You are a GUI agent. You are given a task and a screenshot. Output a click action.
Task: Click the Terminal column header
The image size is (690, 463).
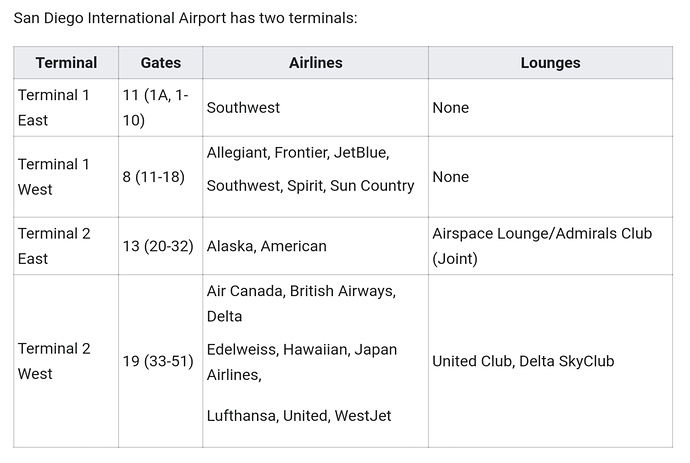coord(66,63)
